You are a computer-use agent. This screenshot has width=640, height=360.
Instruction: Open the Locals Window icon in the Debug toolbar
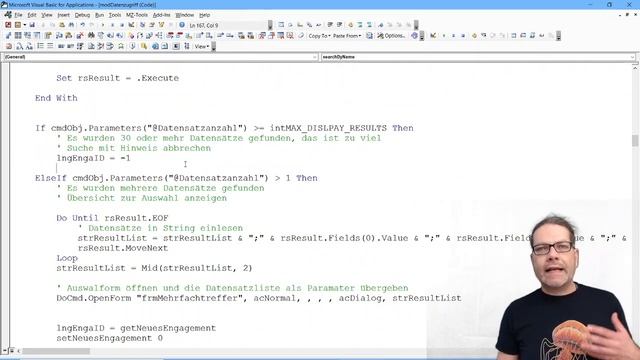pos(513,36)
